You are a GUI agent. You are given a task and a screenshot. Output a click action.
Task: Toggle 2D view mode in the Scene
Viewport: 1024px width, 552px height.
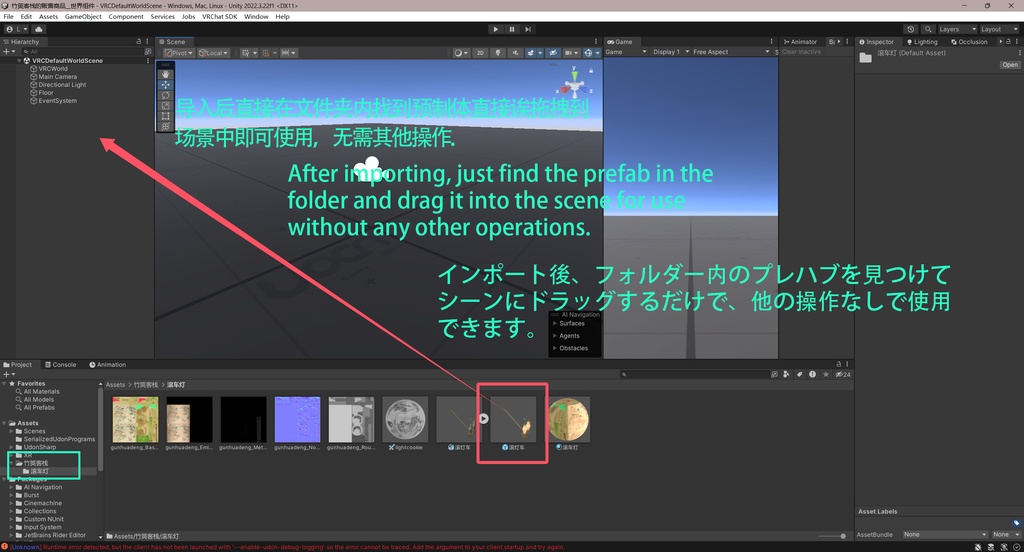tap(480, 53)
